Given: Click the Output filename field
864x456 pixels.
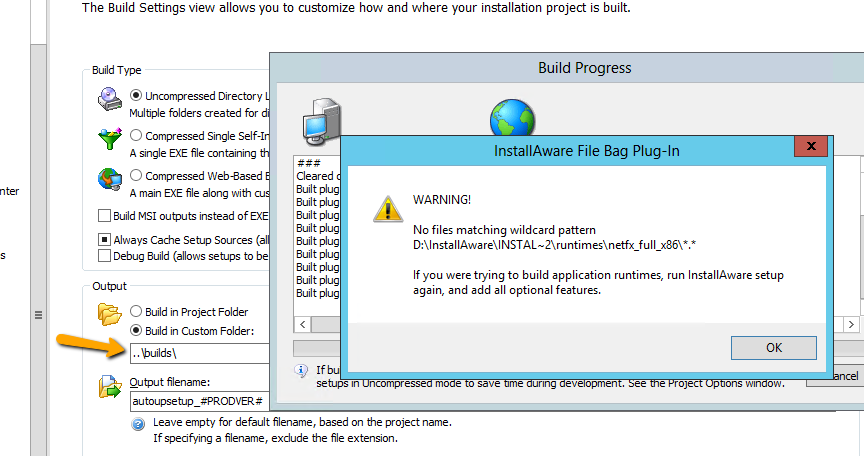Looking at the screenshot, I should click(x=199, y=401).
